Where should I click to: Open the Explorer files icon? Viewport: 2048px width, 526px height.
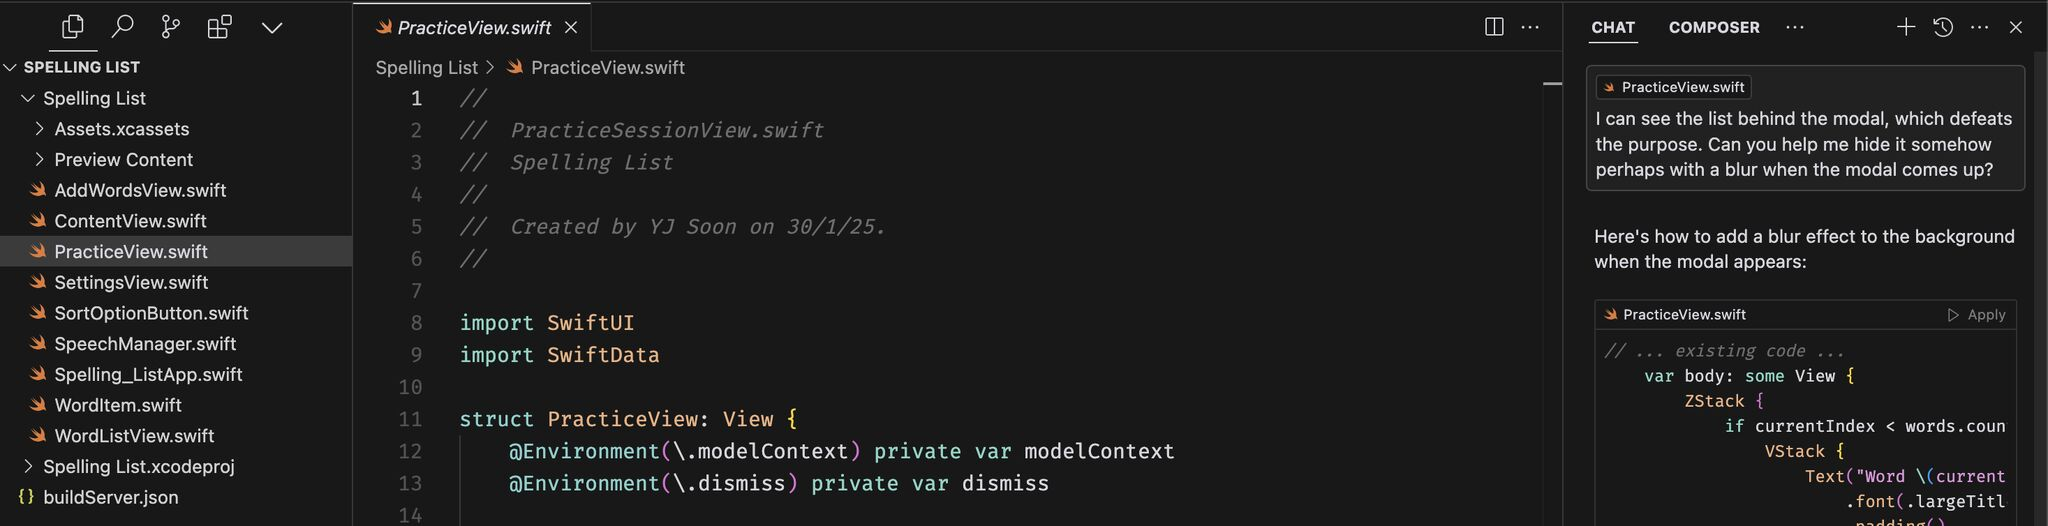pos(73,27)
